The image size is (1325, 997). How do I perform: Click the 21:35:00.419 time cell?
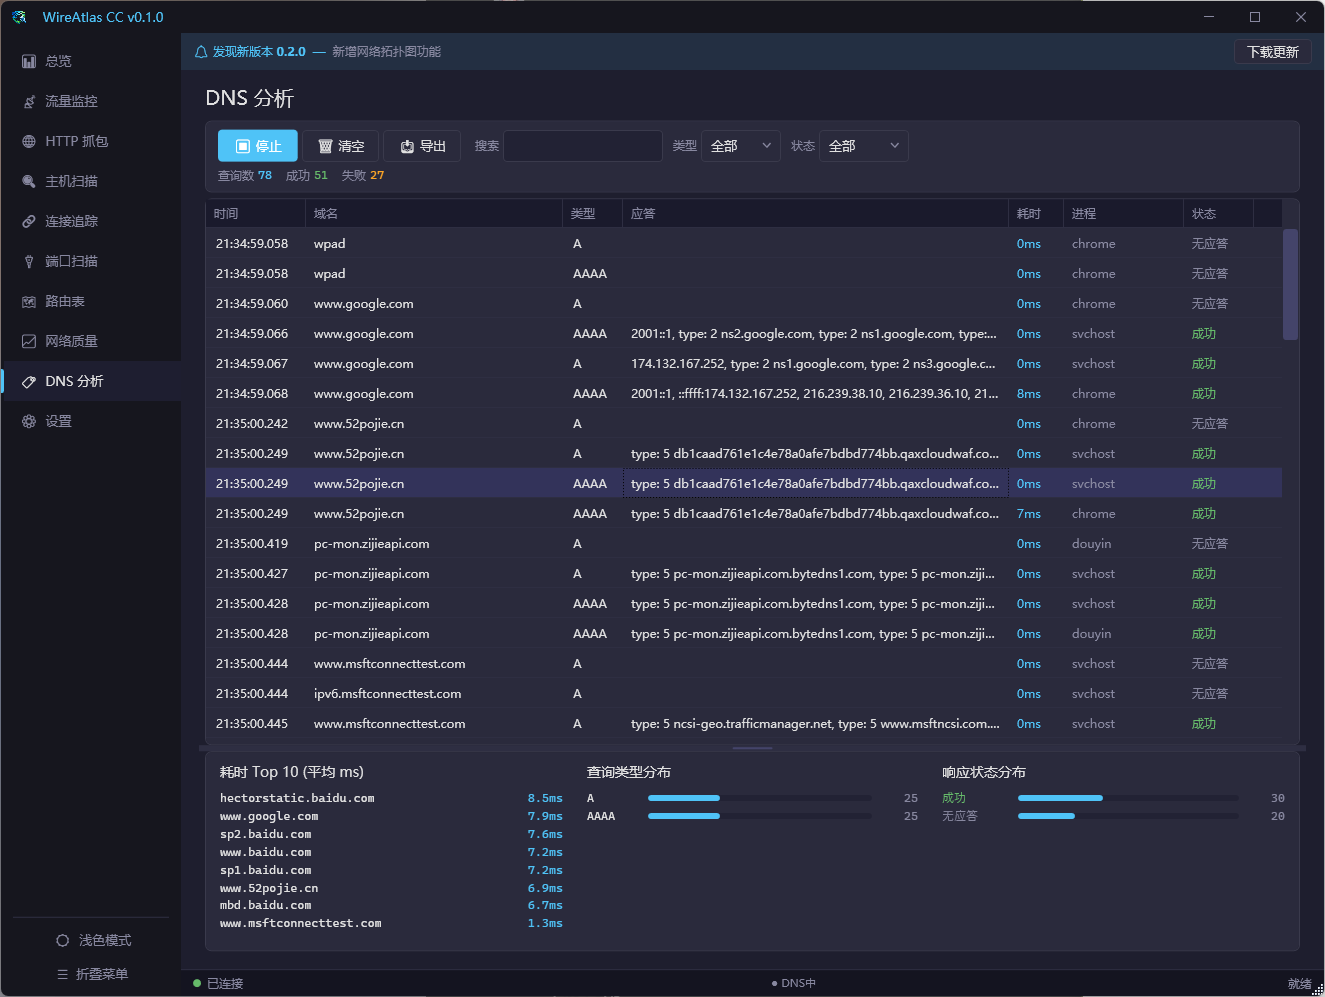[x=252, y=544]
